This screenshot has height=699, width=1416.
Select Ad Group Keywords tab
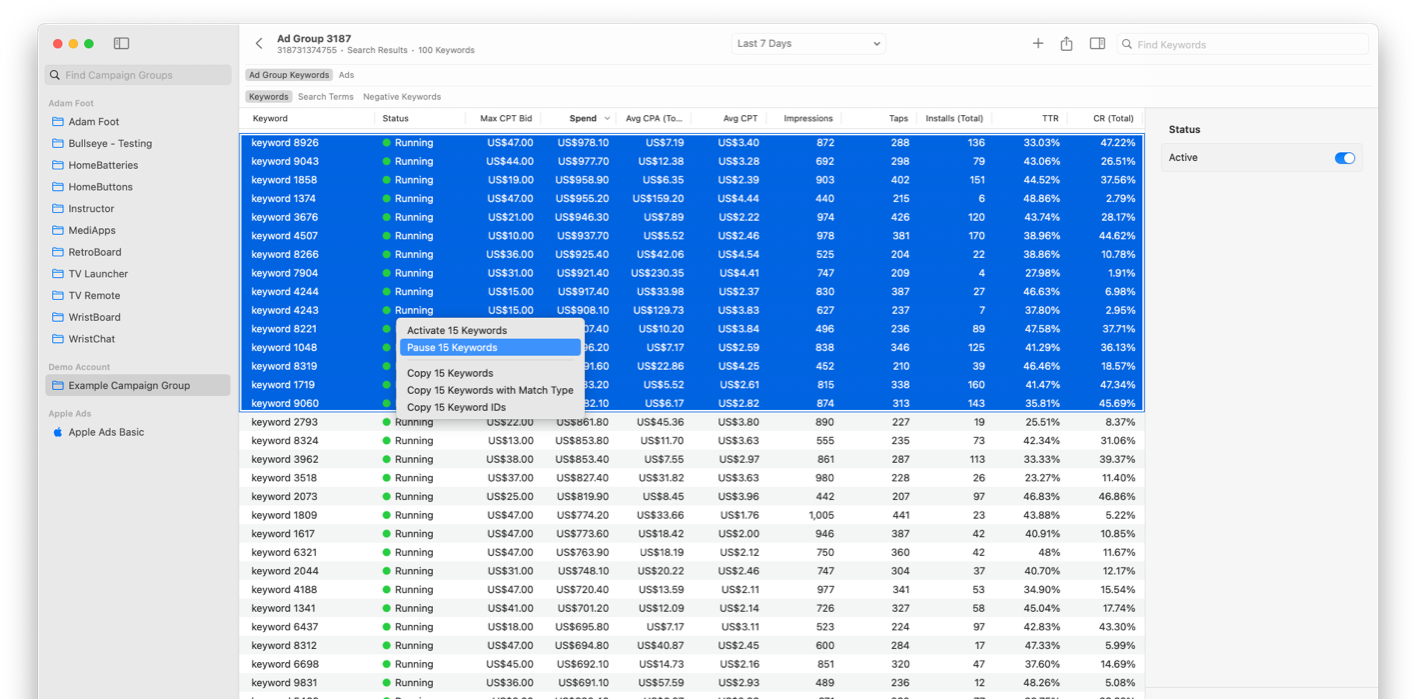[289, 75]
